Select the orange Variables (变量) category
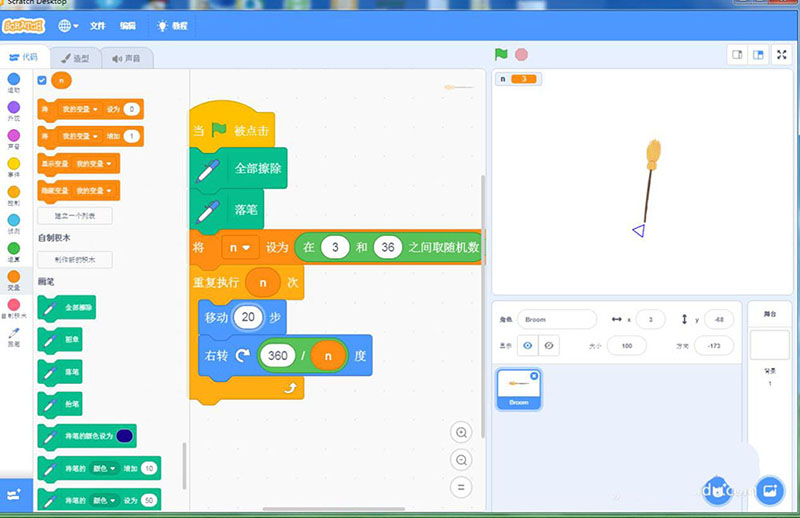 pos(14,280)
